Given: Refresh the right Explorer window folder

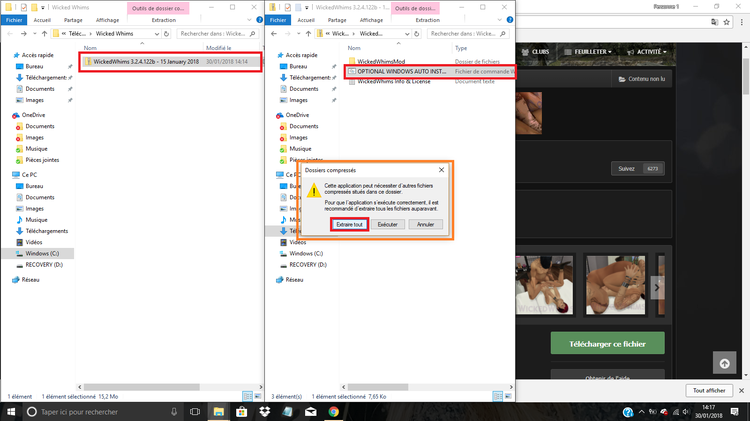Looking at the screenshot, I should point(417,33).
